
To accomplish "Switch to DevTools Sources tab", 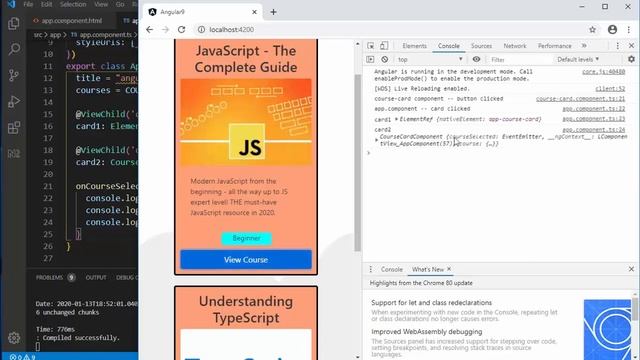I will pos(481,46).
